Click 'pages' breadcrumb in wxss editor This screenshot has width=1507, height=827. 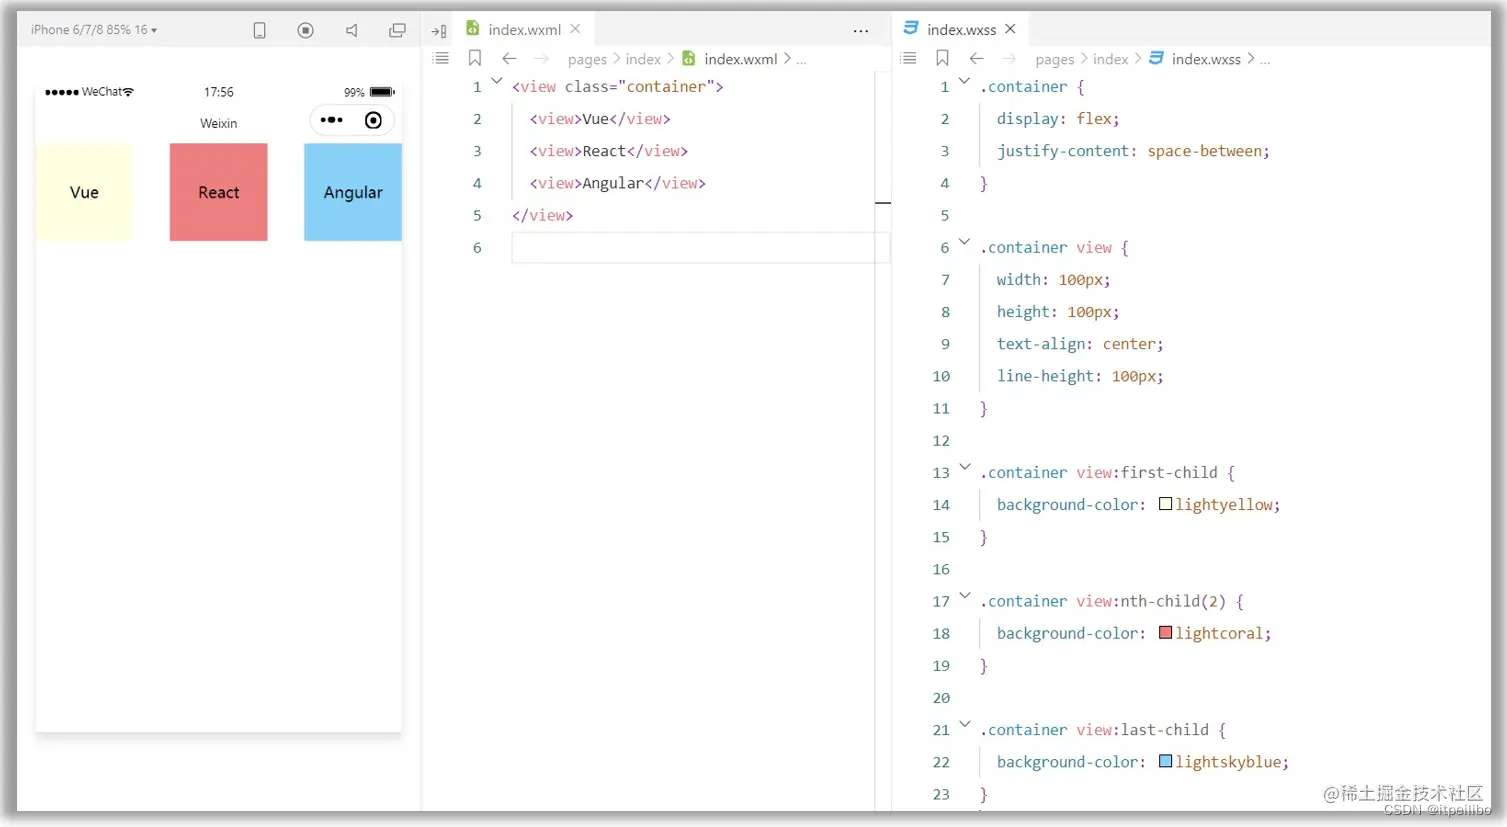(x=1055, y=60)
